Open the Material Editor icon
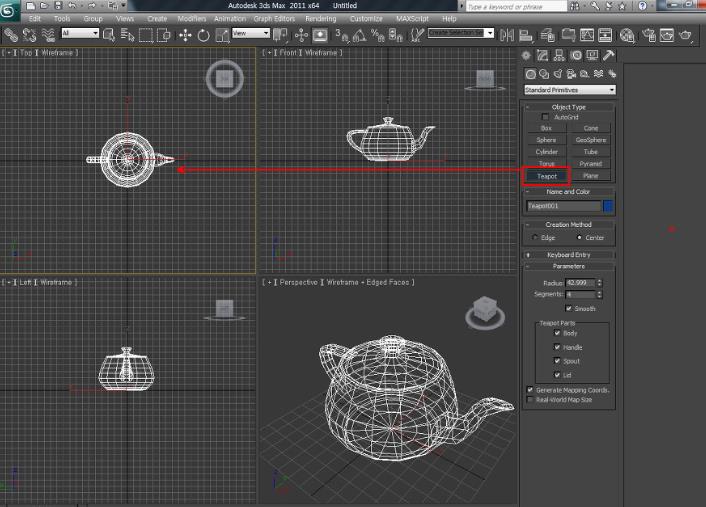The height and width of the screenshot is (507, 706). pyautogui.click(x=627, y=35)
